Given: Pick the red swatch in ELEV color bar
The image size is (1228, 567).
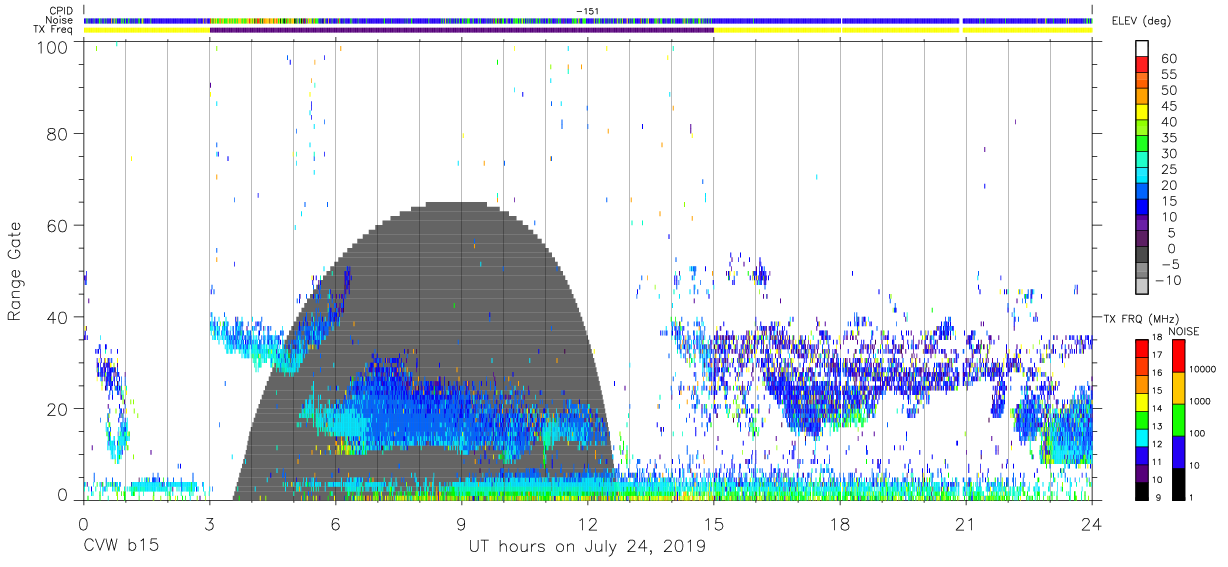Looking at the screenshot, I should point(1143,65).
